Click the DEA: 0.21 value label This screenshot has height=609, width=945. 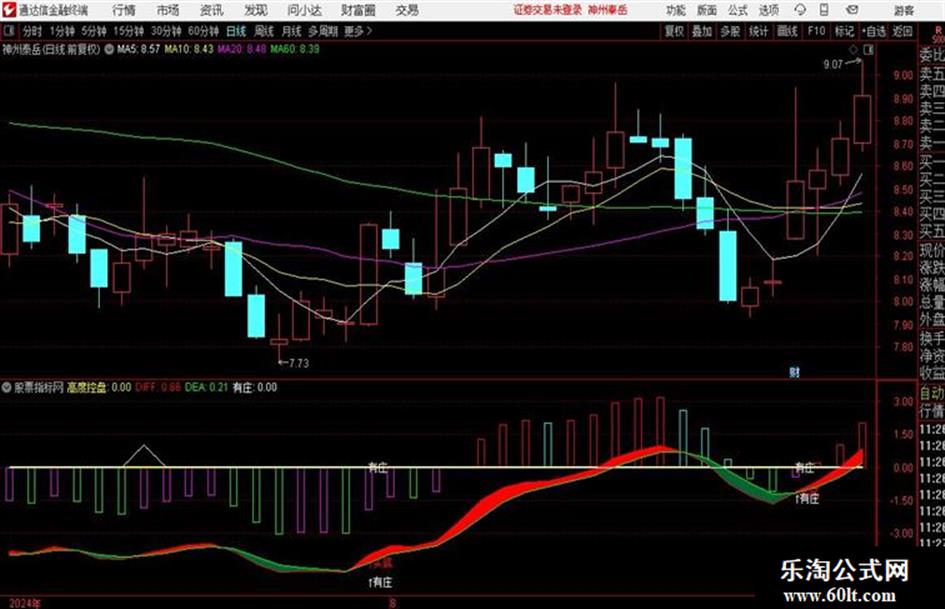pos(206,387)
